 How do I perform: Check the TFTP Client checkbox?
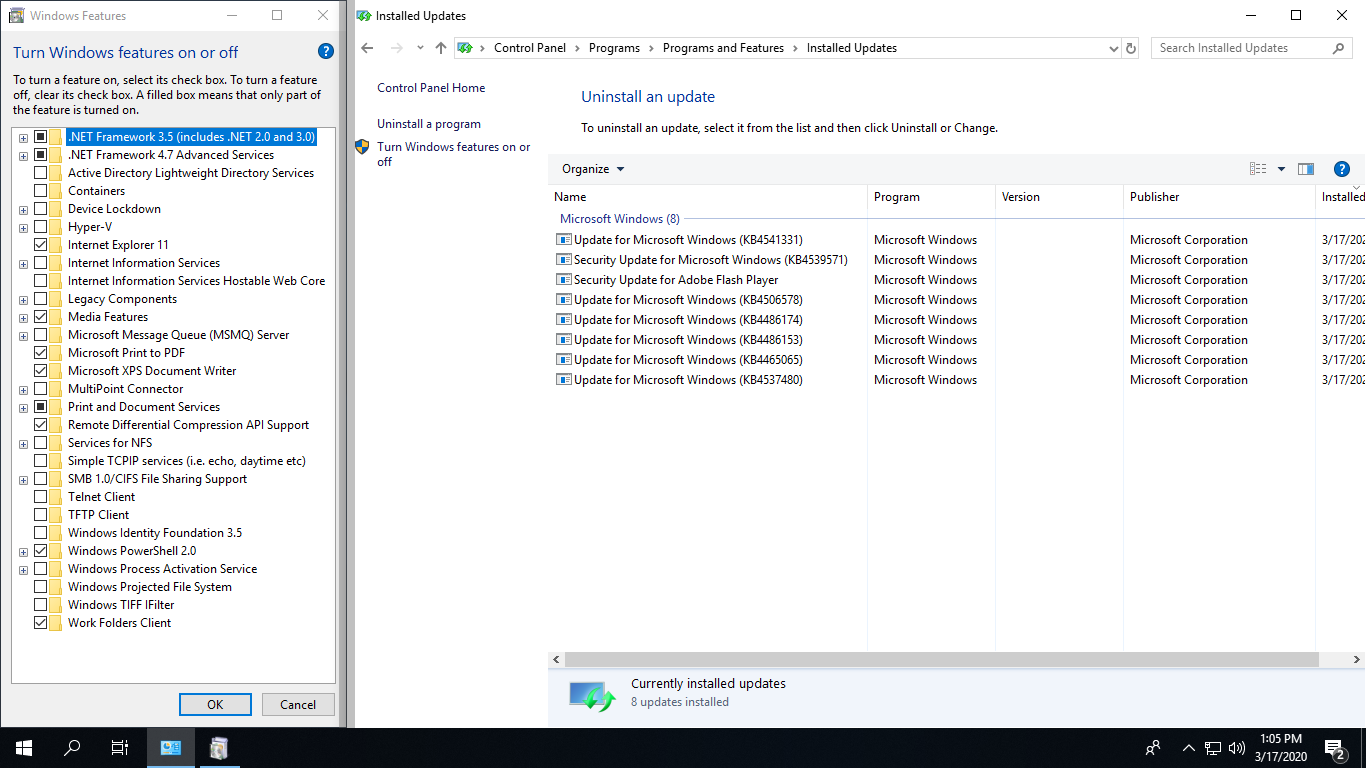point(40,515)
